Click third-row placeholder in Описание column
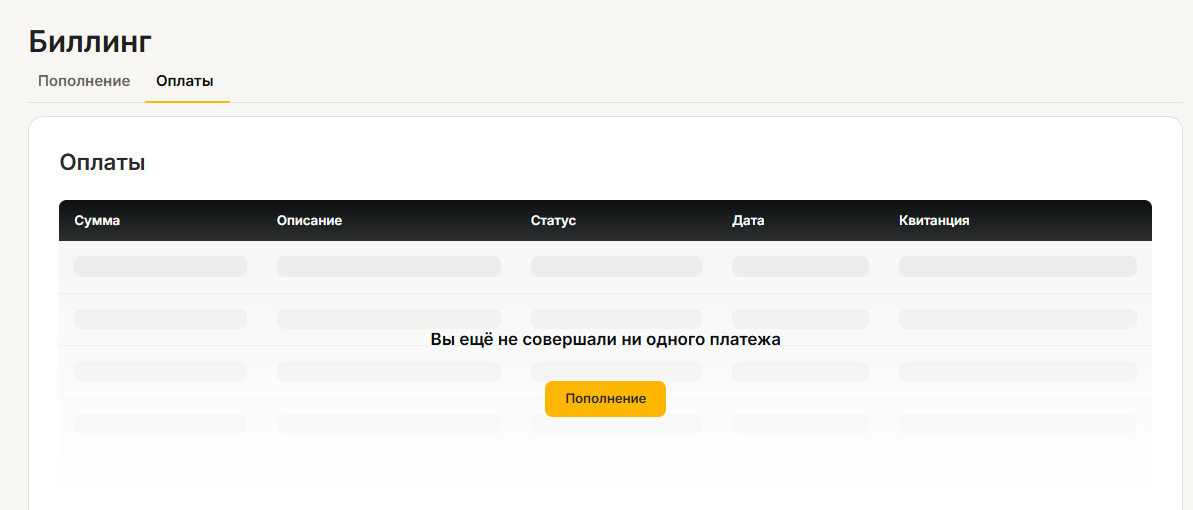This screenshot has height=510, width=1193. coord(388,371)
